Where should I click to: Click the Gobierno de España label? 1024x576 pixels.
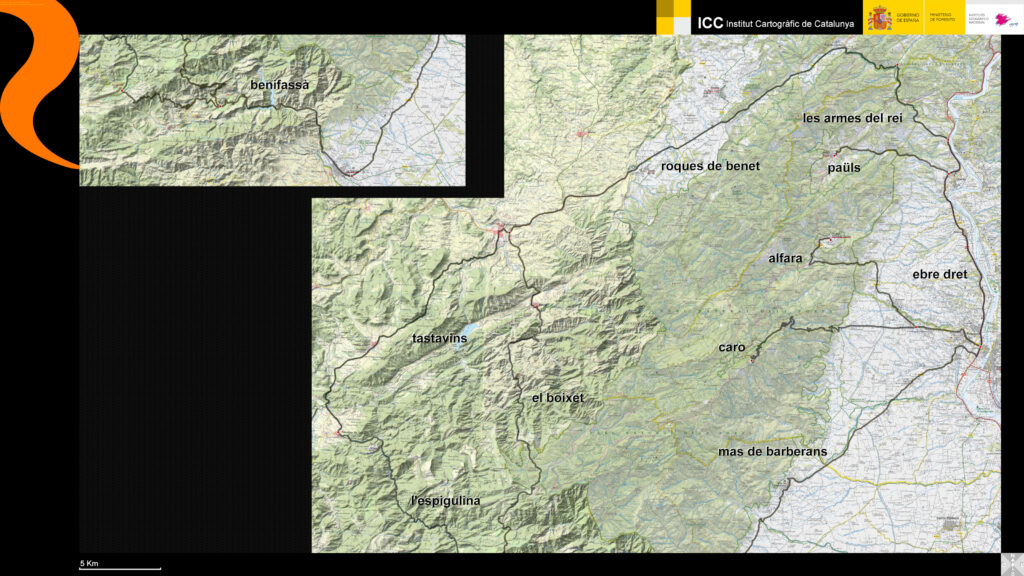[x=910, y=18]
